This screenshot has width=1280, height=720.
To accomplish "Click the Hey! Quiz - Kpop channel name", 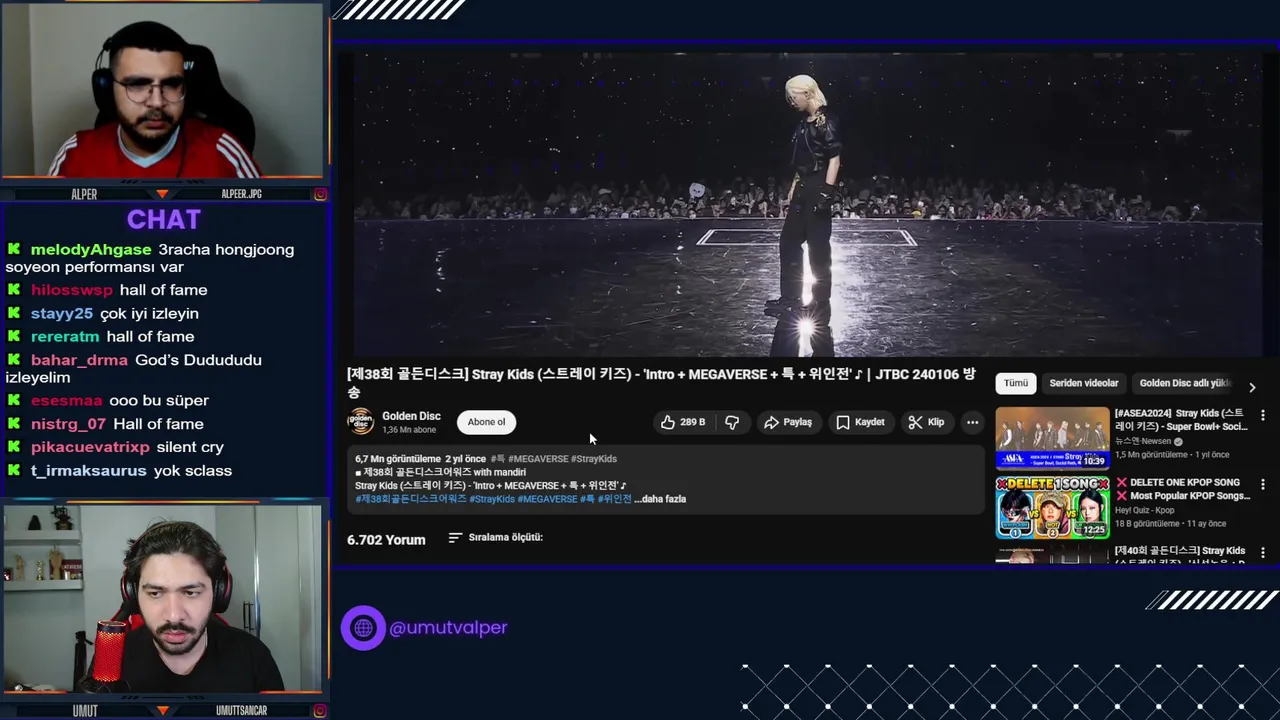I will pos(1145,510).
